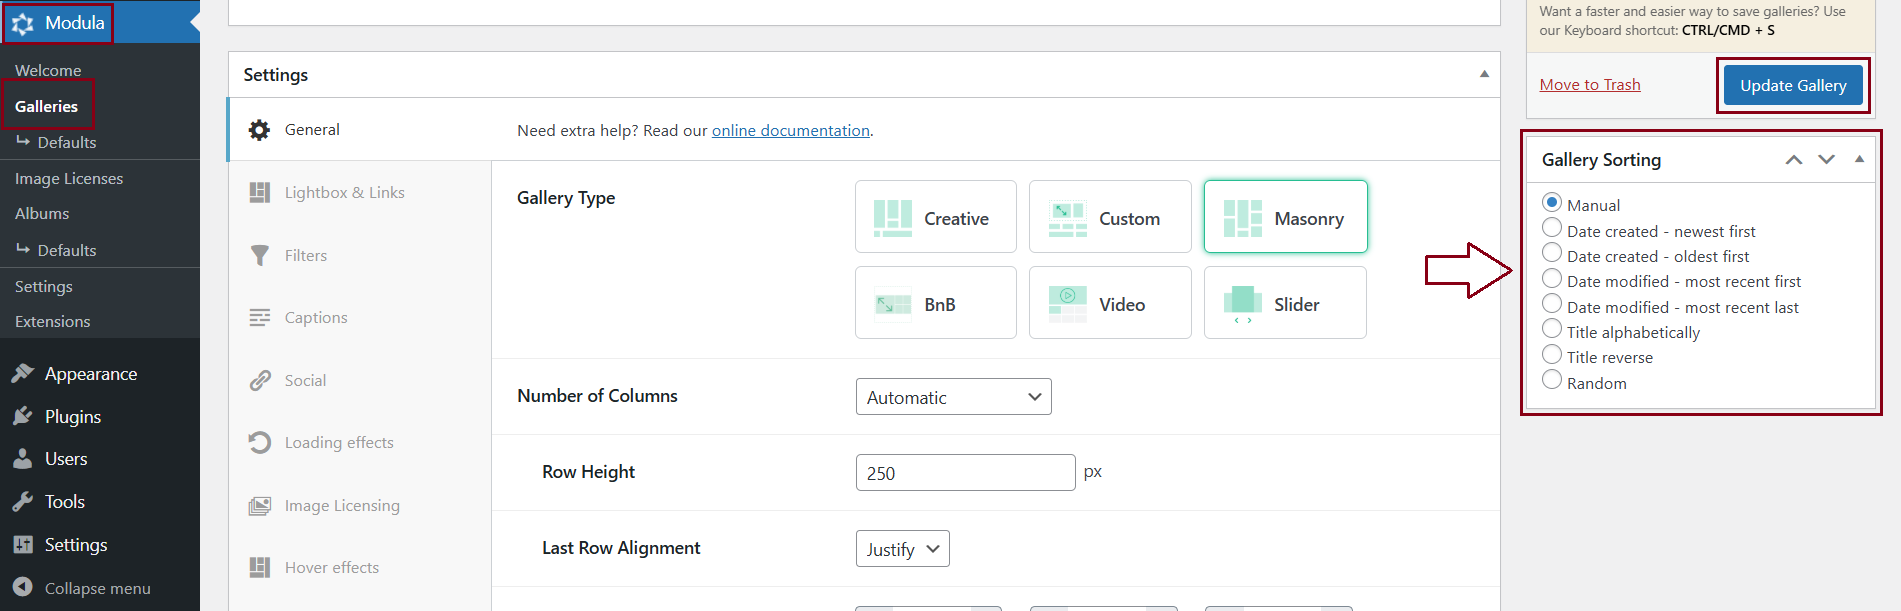This screenshot has width=1901, height=611.
Task: Click the Social link chain icon
Action: pyautogui.click(x=260, y=381)
